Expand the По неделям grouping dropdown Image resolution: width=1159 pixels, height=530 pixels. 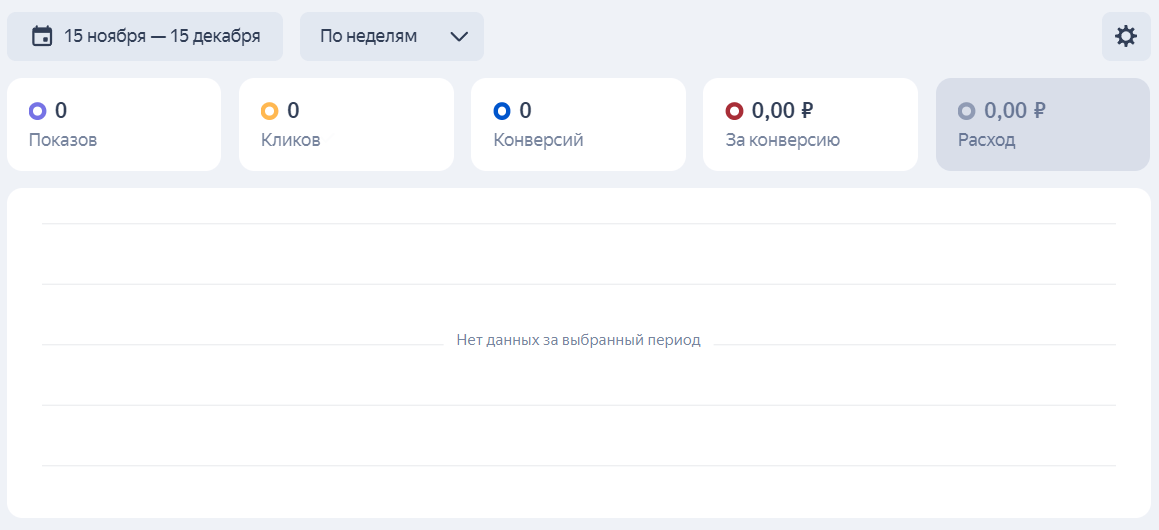tap(391, 37)
